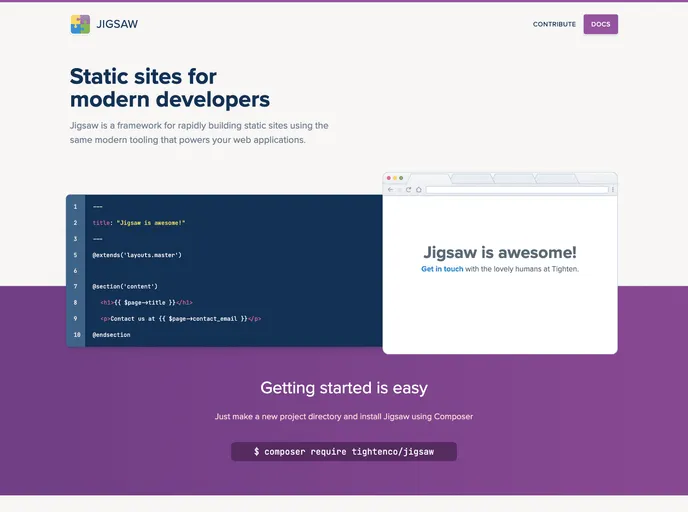Viewport: 688px width, 512px height.
Task: Click the back arrow in mock browser
Action: pos(391,190)
